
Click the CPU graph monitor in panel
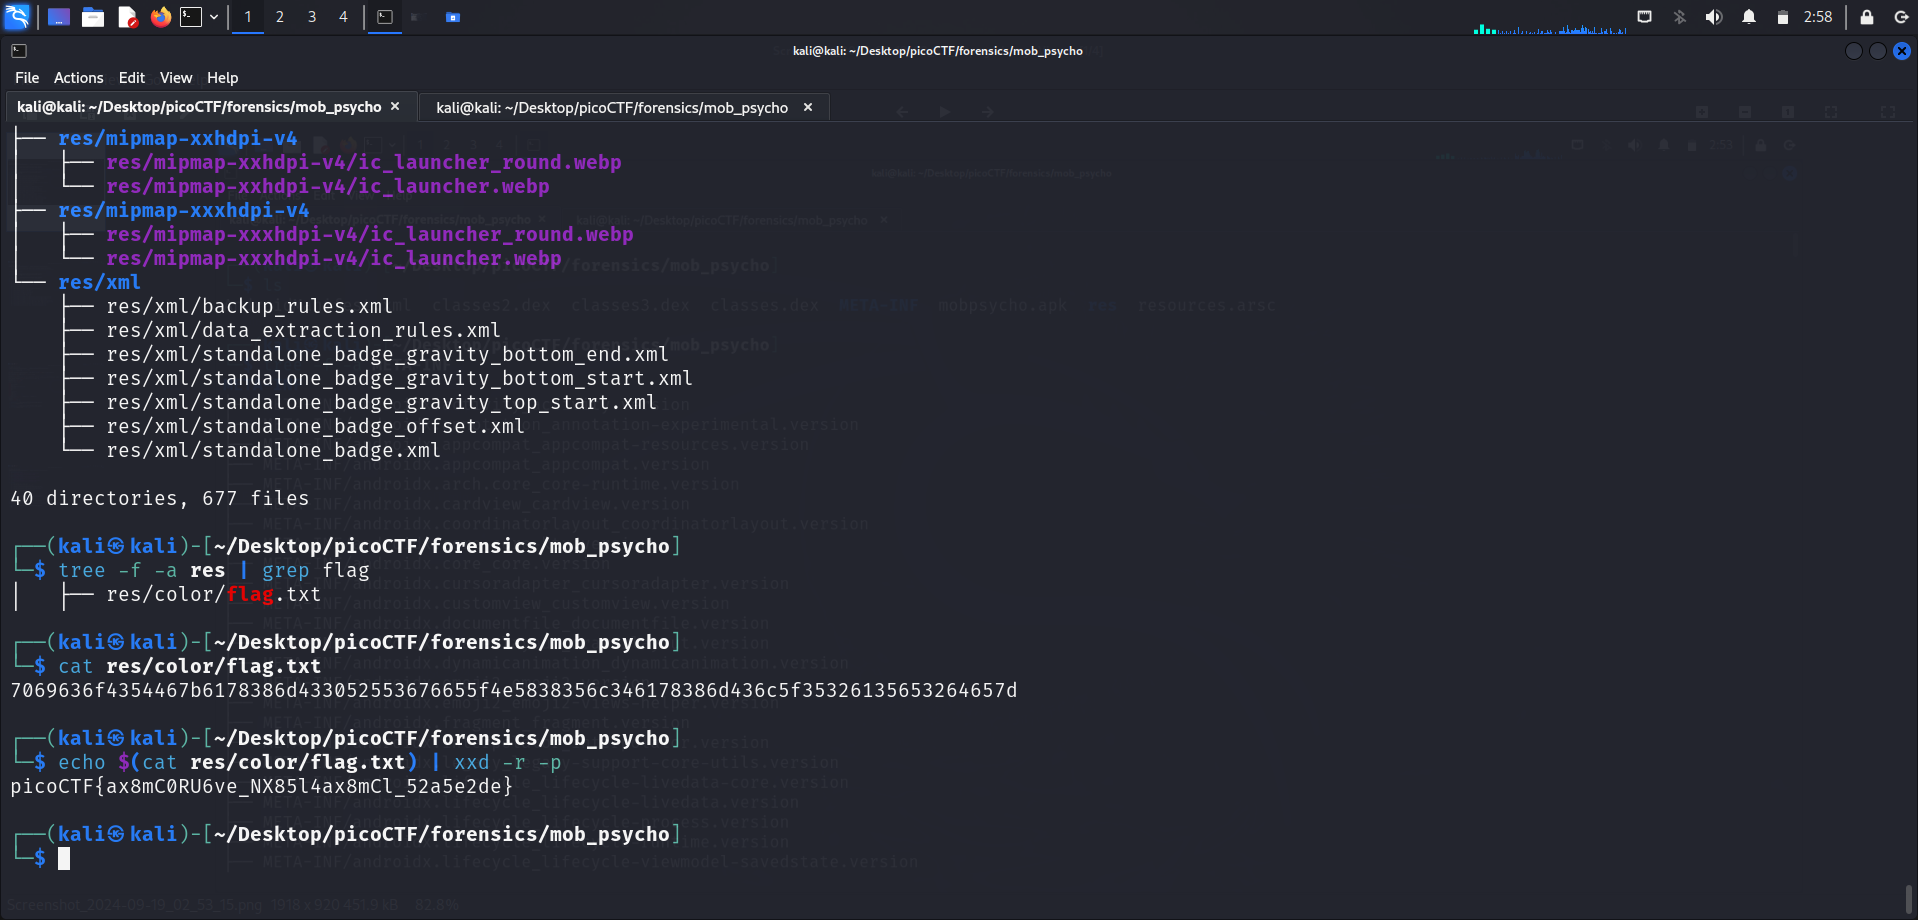1549,27
